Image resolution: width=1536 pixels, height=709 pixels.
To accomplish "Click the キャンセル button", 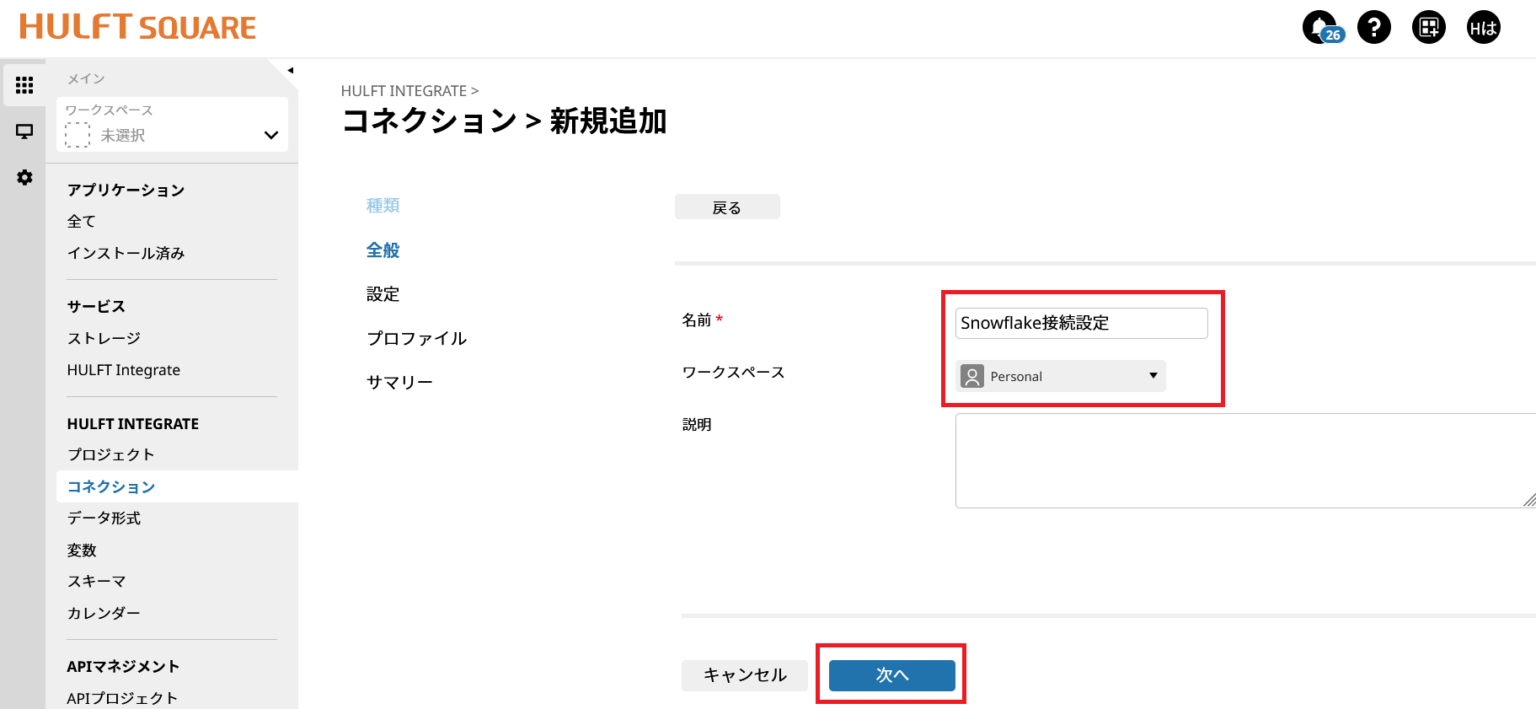I will click(744, 675).
